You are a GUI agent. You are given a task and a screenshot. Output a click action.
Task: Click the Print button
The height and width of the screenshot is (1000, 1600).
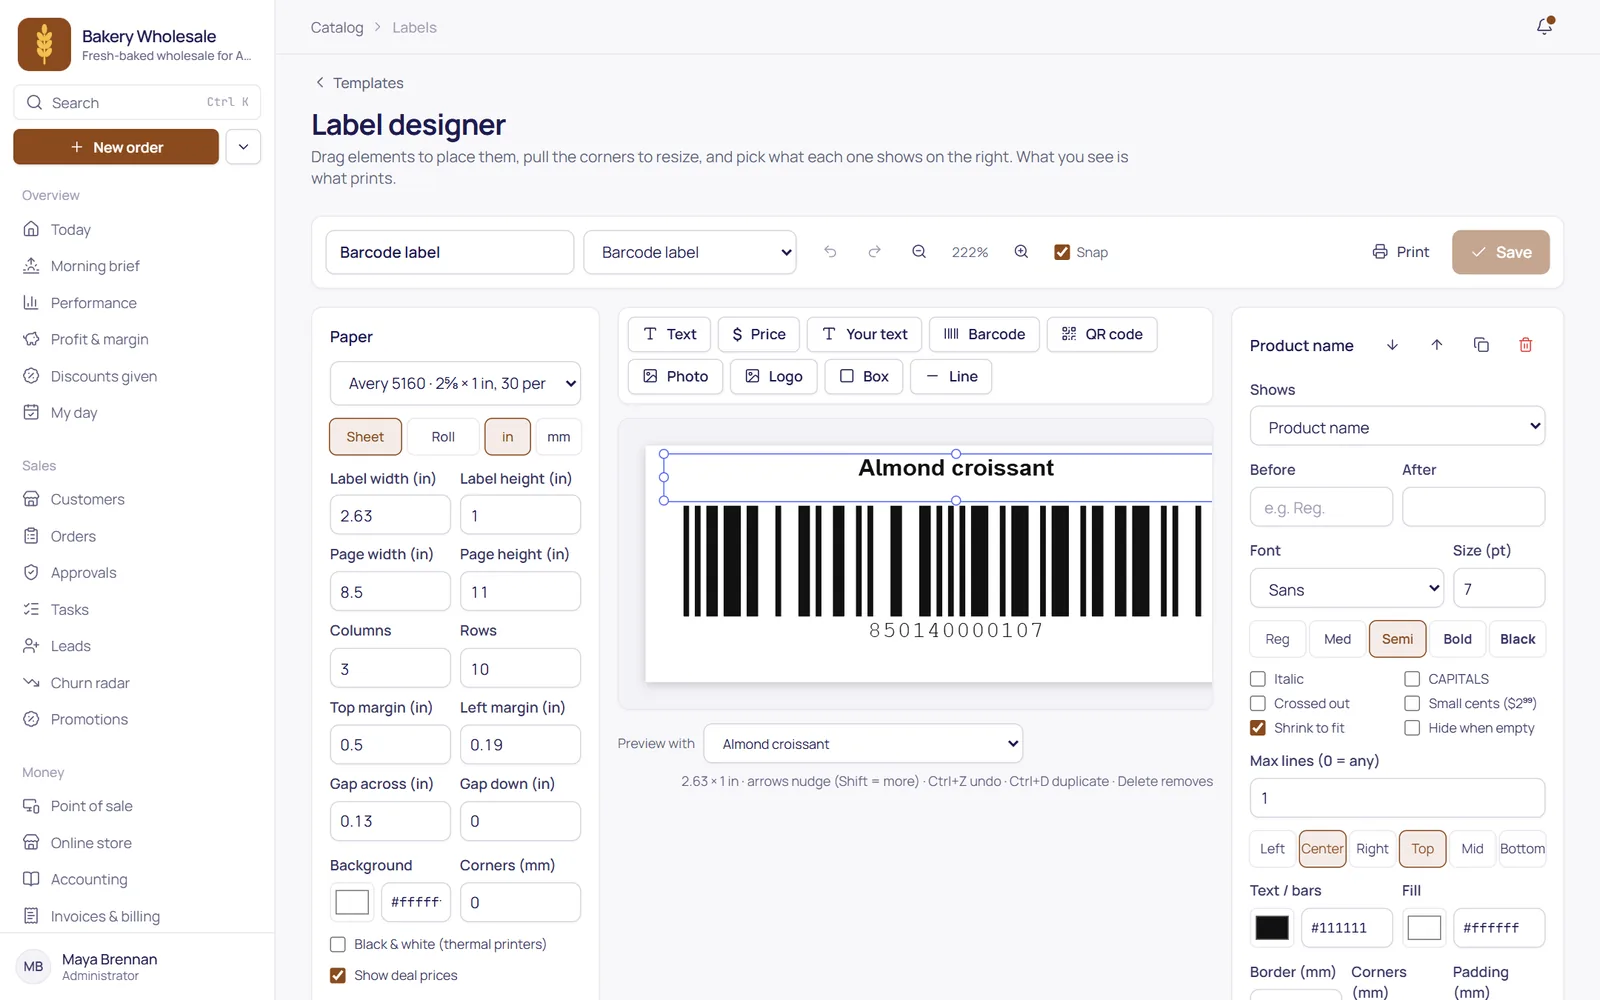point(1401,252)
